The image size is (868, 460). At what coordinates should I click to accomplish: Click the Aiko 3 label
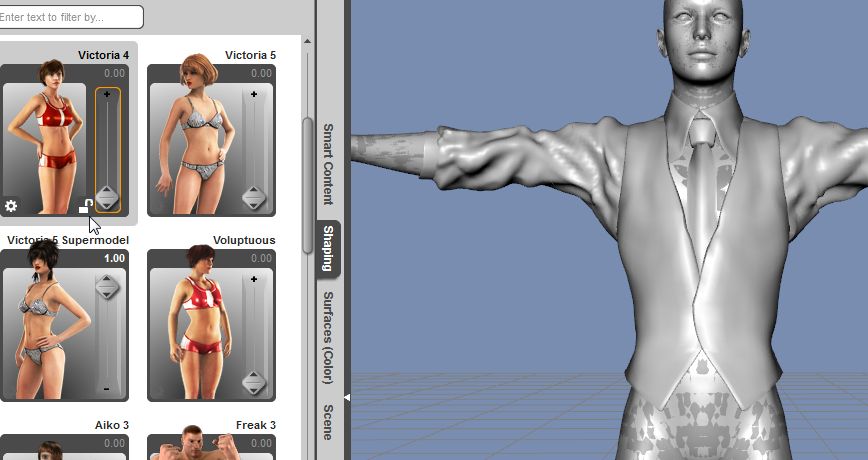pyautogui.click(x=112, y=425)
